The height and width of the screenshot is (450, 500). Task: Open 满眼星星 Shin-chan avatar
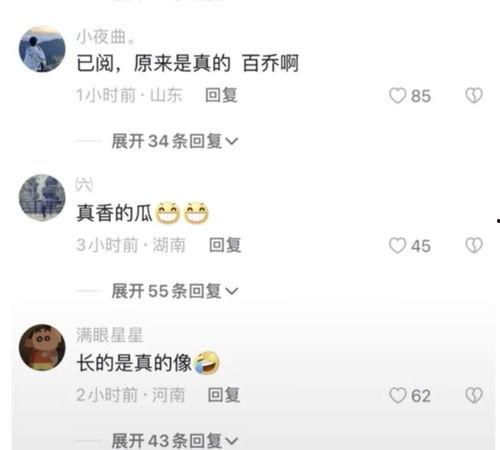click(42, 347)
